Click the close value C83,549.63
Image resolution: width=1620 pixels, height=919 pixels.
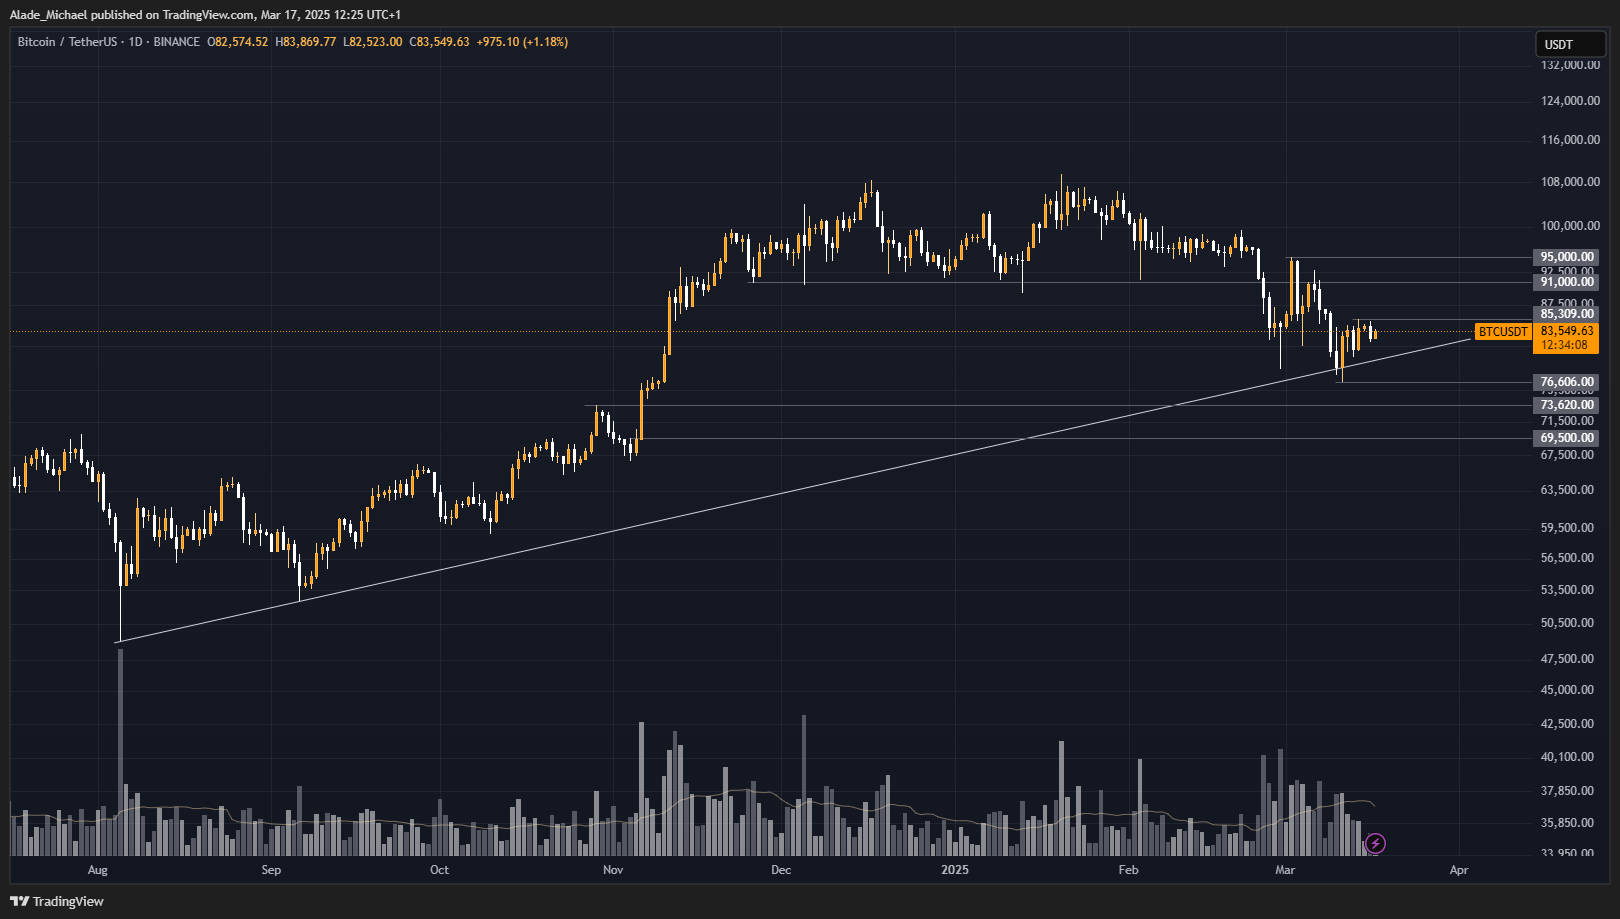439,42
